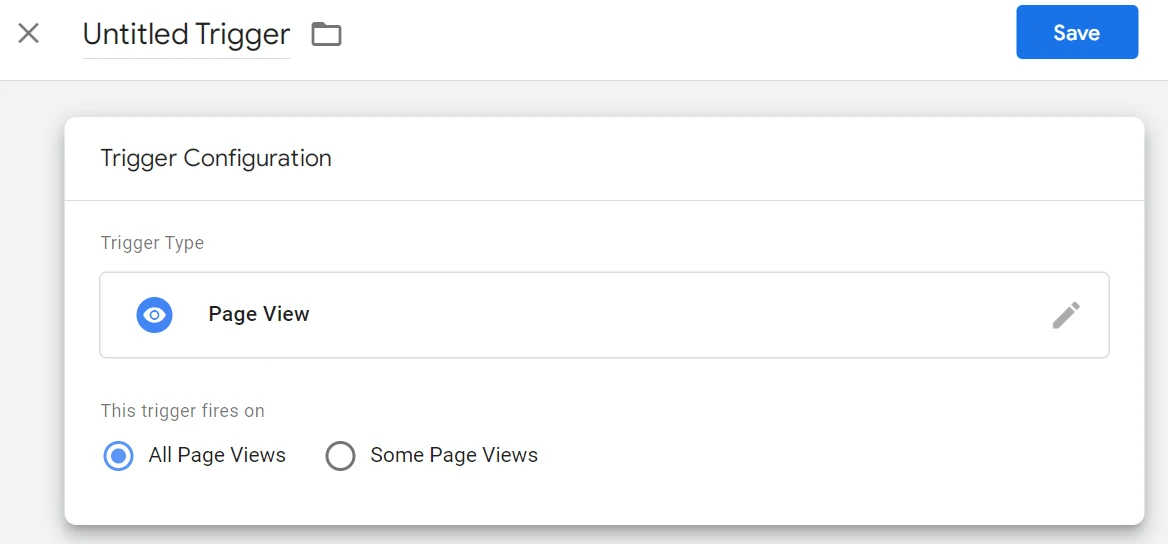Select the All Page Views radio circle
This screenshot has height=544, width=1168.
pos(118,456)
